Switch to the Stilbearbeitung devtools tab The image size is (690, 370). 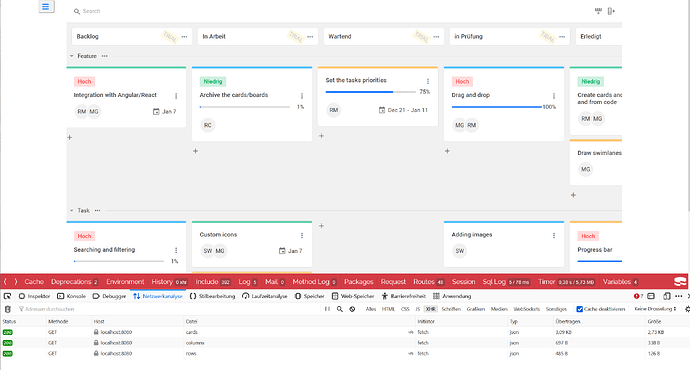pyautogui.click(x=212, y=296)
